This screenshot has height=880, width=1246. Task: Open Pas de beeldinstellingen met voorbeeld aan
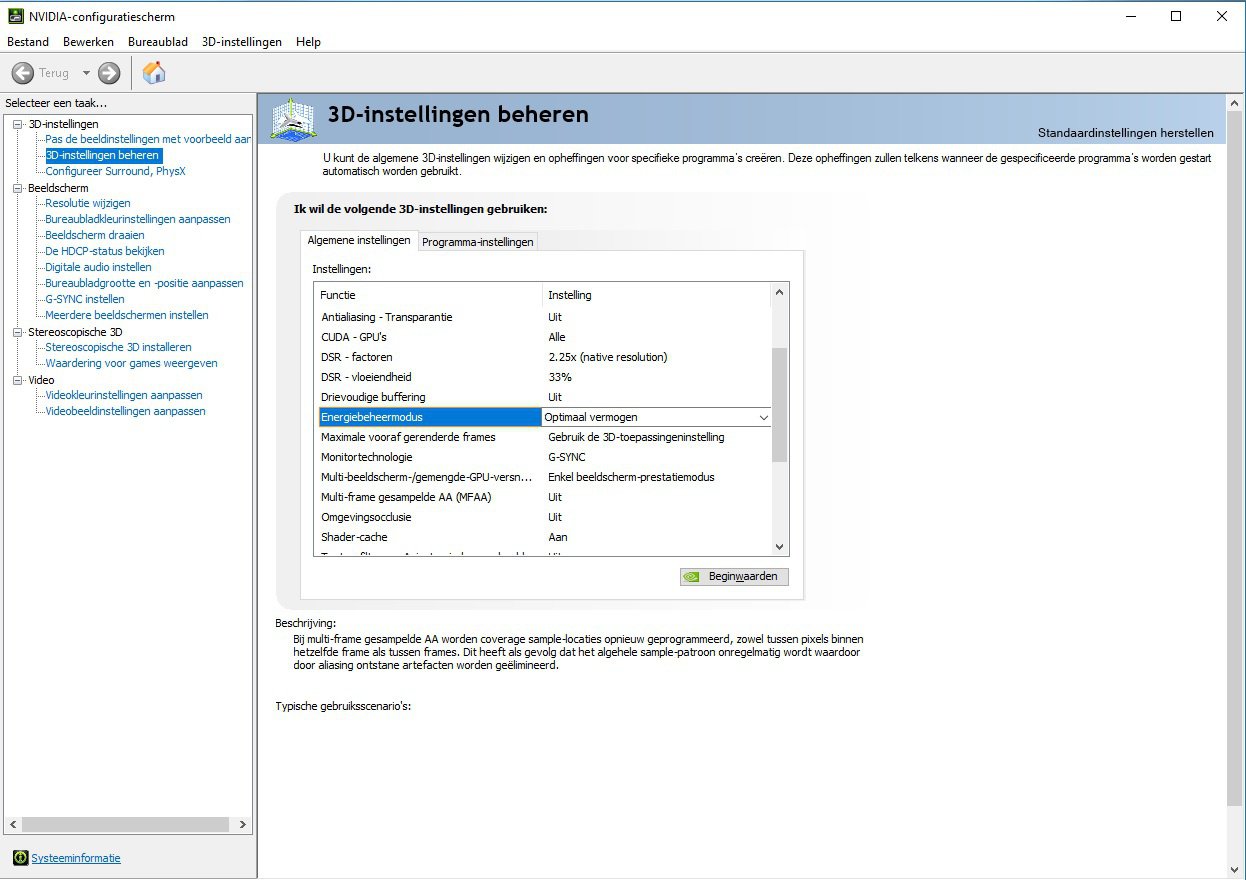pos(148,139)
